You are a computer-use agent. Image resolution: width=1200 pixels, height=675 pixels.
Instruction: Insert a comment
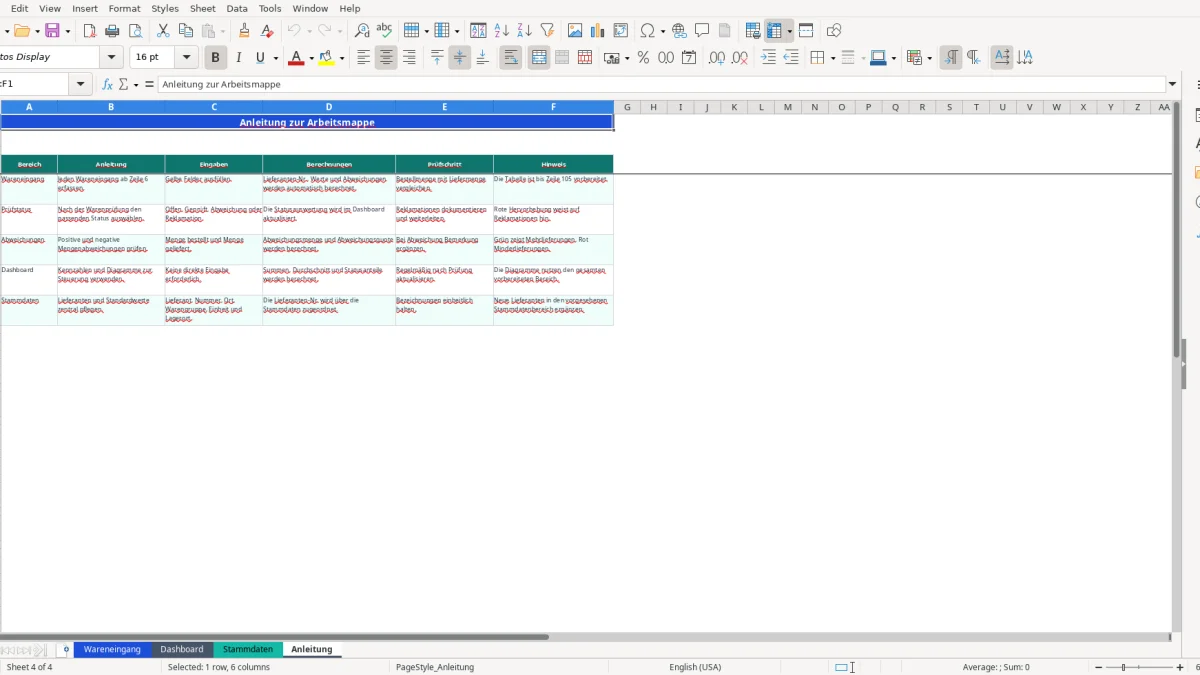click(x=702, y=31)
